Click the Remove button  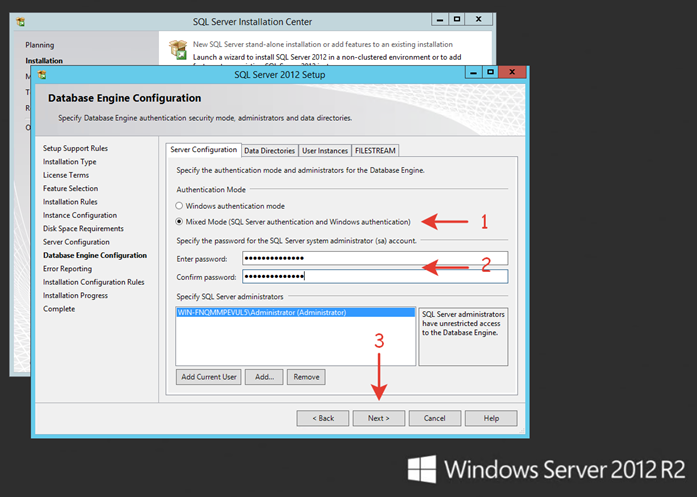point(306,377)
